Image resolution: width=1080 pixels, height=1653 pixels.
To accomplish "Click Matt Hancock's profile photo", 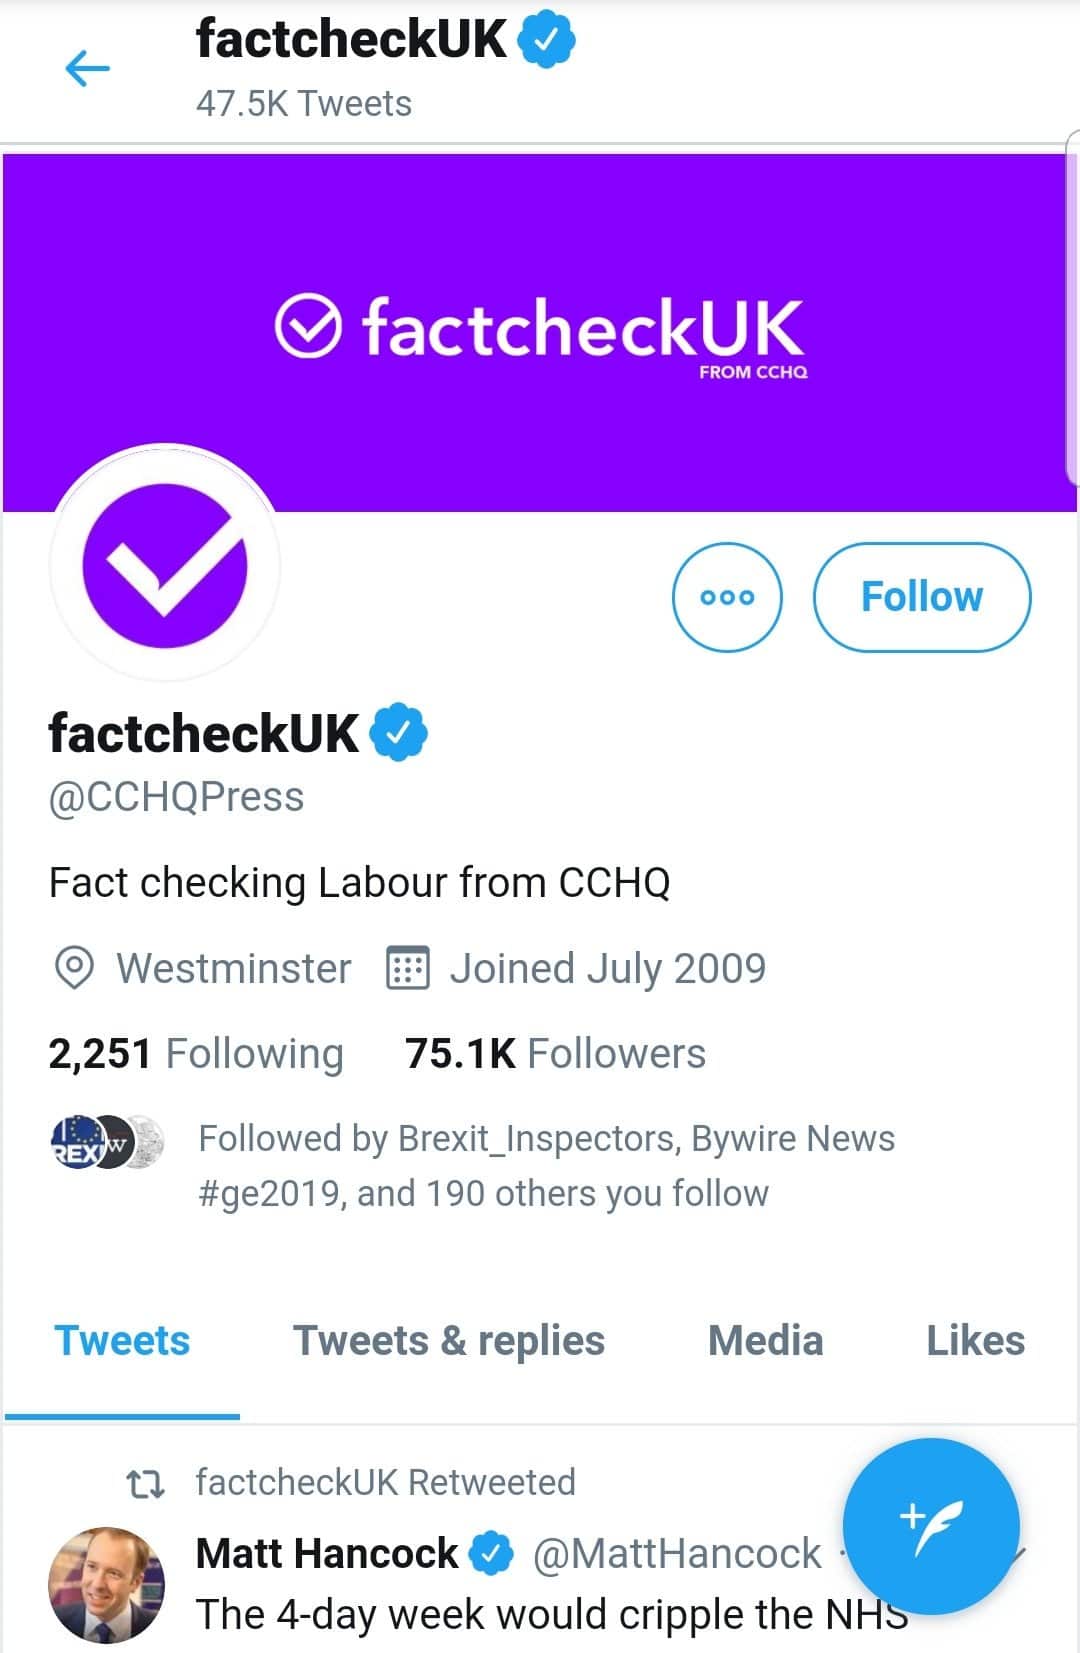I will (x=105, y=1580).
